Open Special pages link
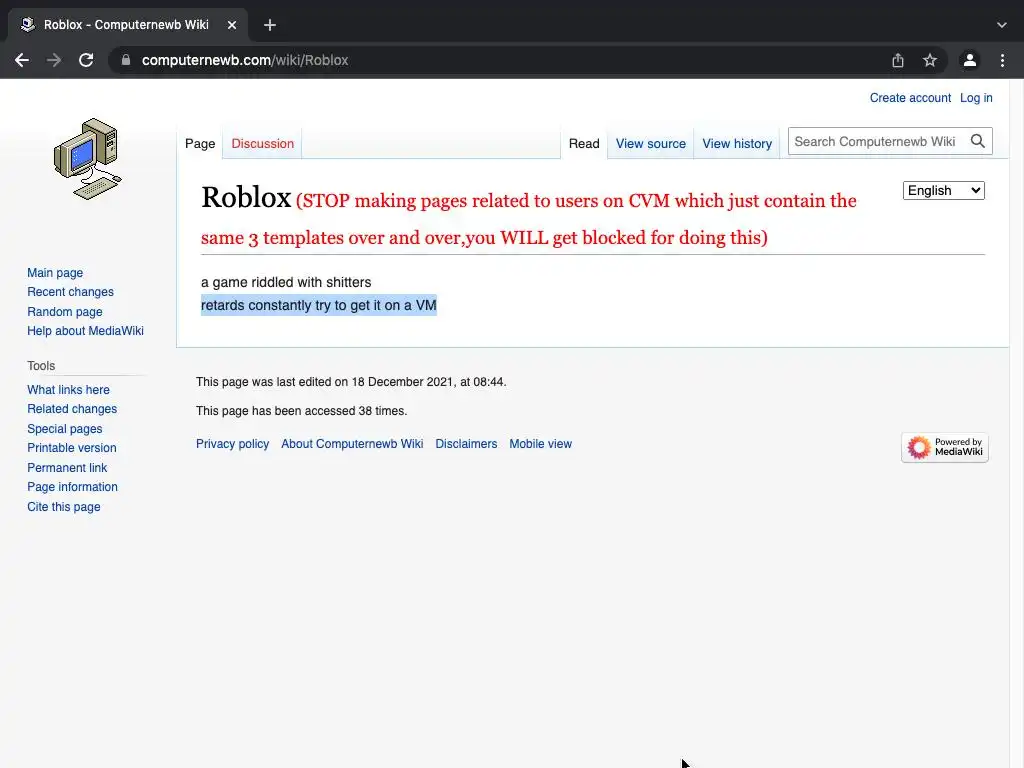 click(x=65, y=429)
